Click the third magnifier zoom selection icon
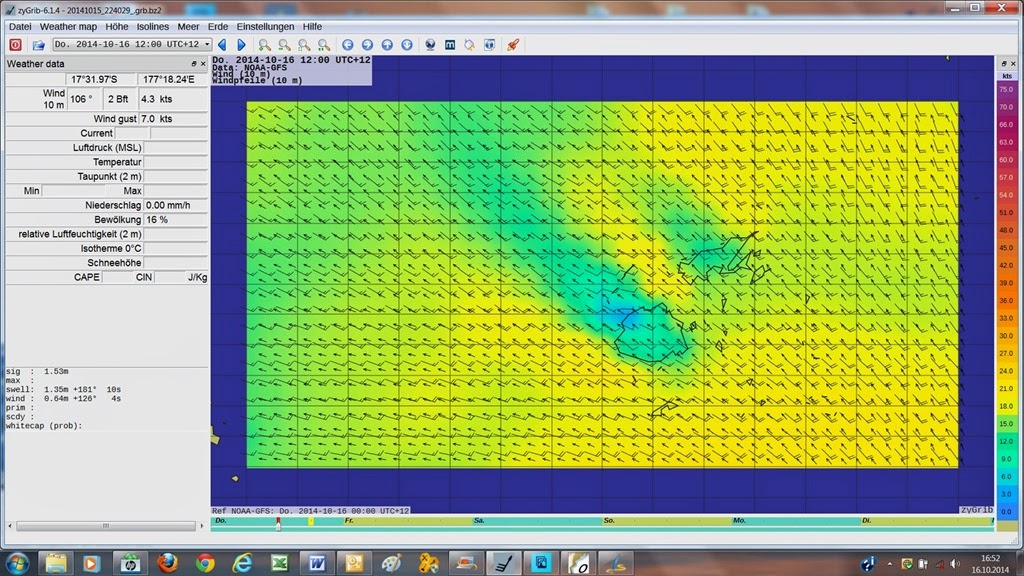Screen dimensions: 1024x576 point(304,44)
